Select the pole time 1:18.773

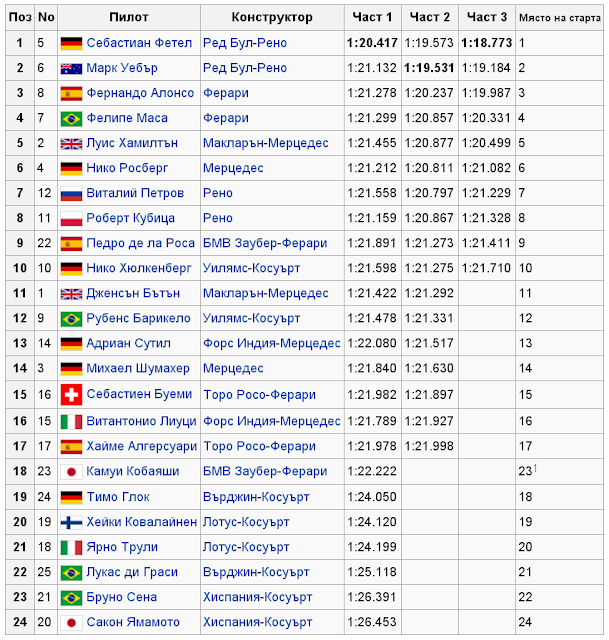coord(487,43)
